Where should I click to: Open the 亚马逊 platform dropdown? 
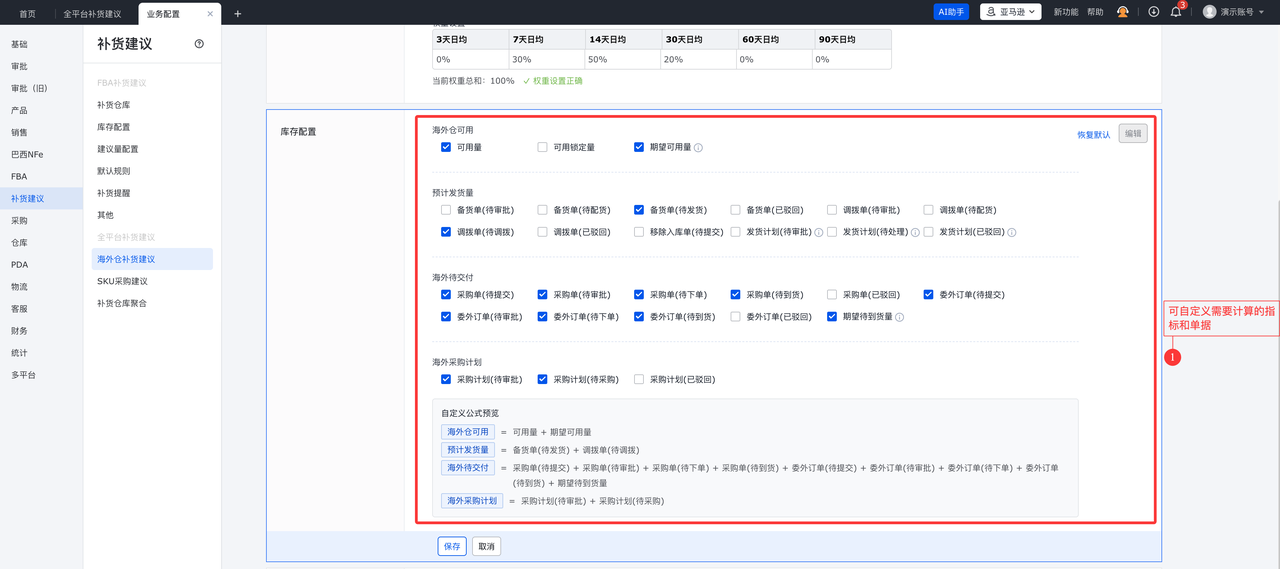[1008, 12]
